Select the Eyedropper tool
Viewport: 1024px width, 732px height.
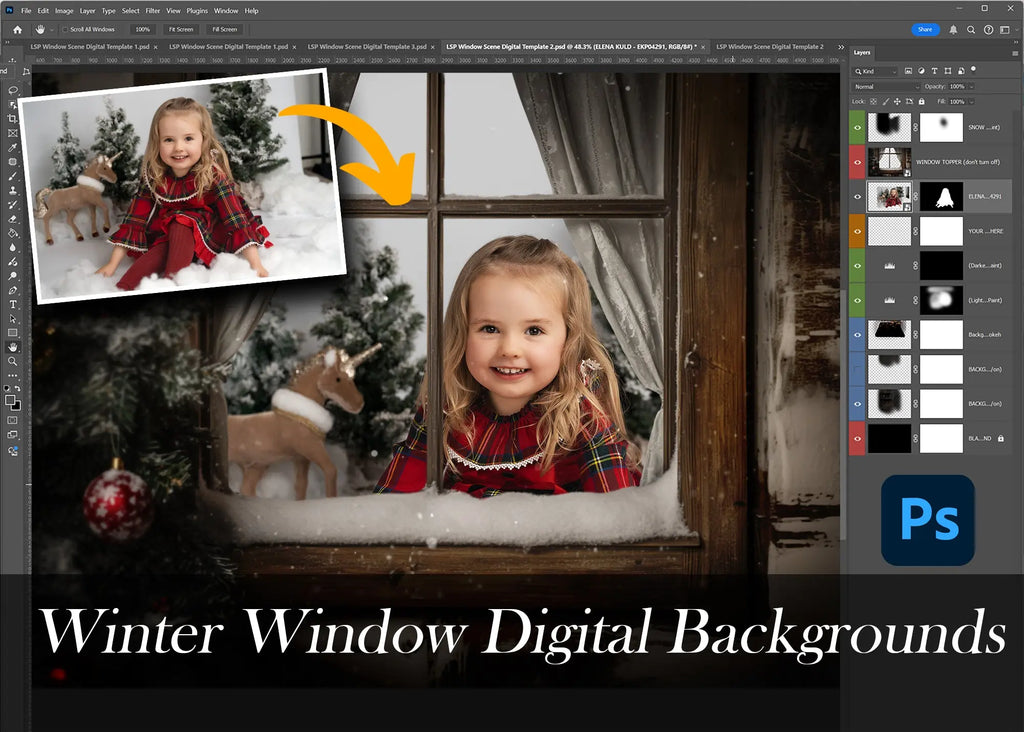coord(13,147)
